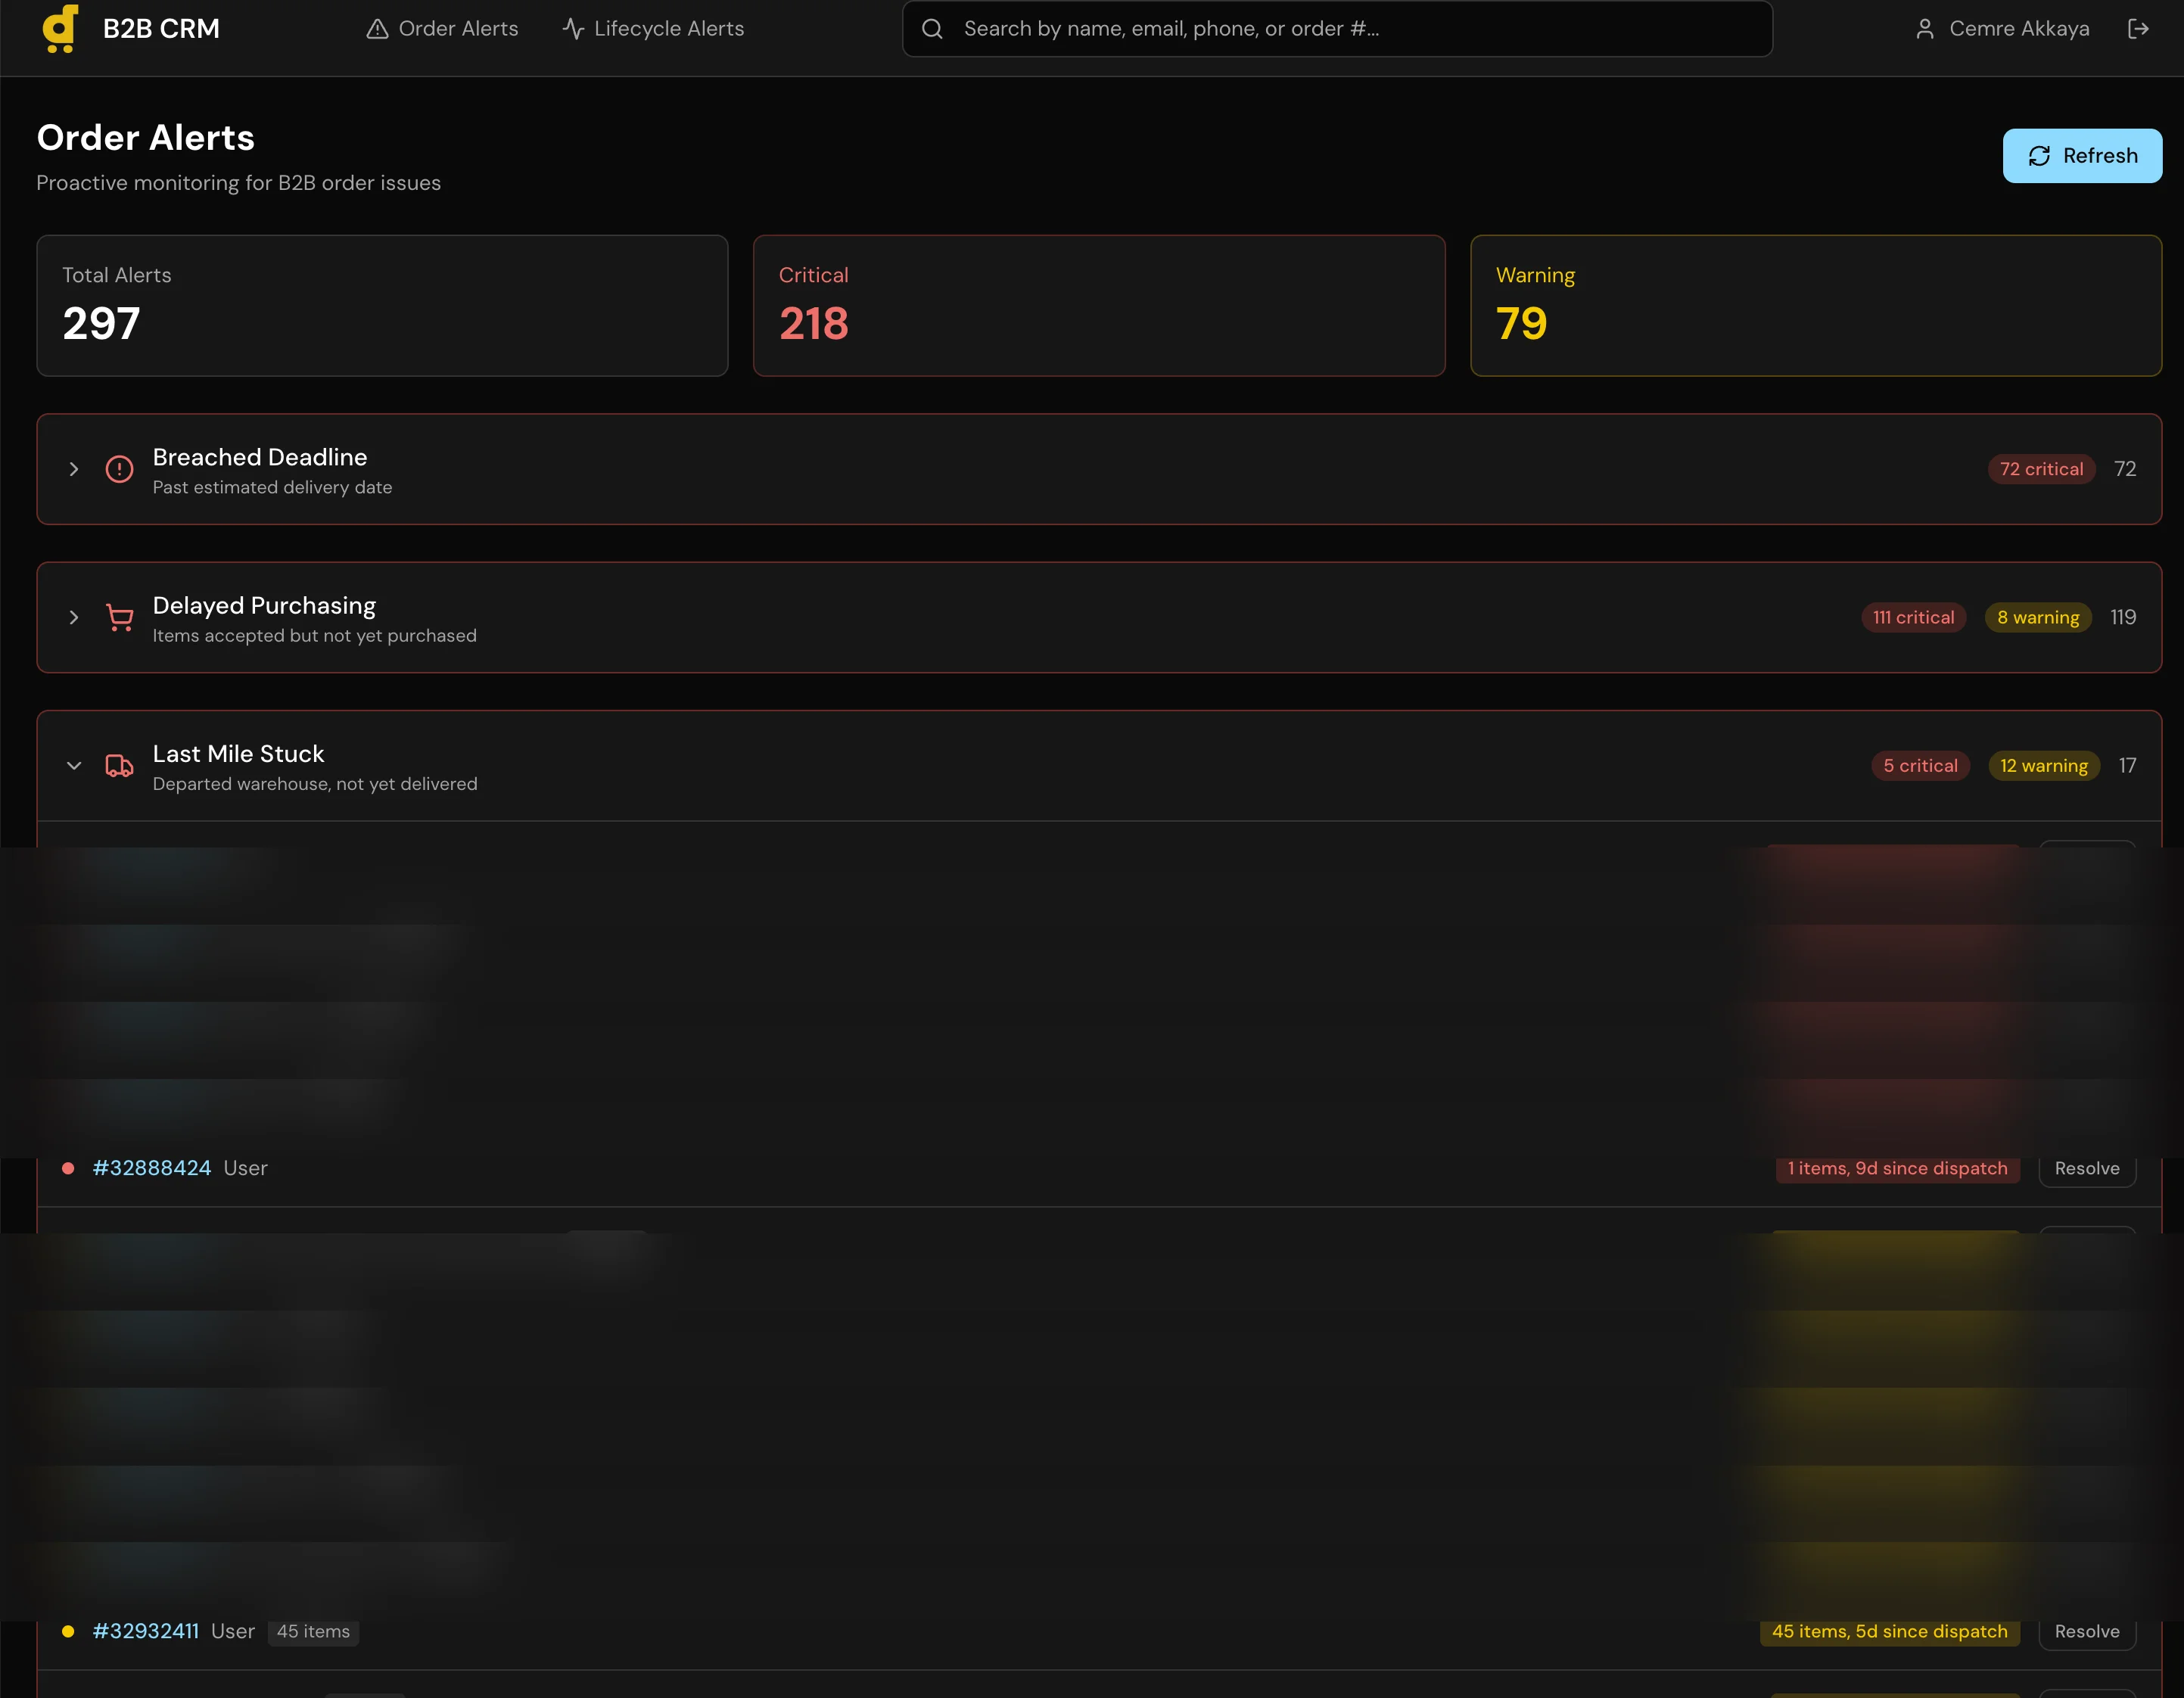Click the shopping cart icon on Delayed Purchasing

(x=119, y=617)
